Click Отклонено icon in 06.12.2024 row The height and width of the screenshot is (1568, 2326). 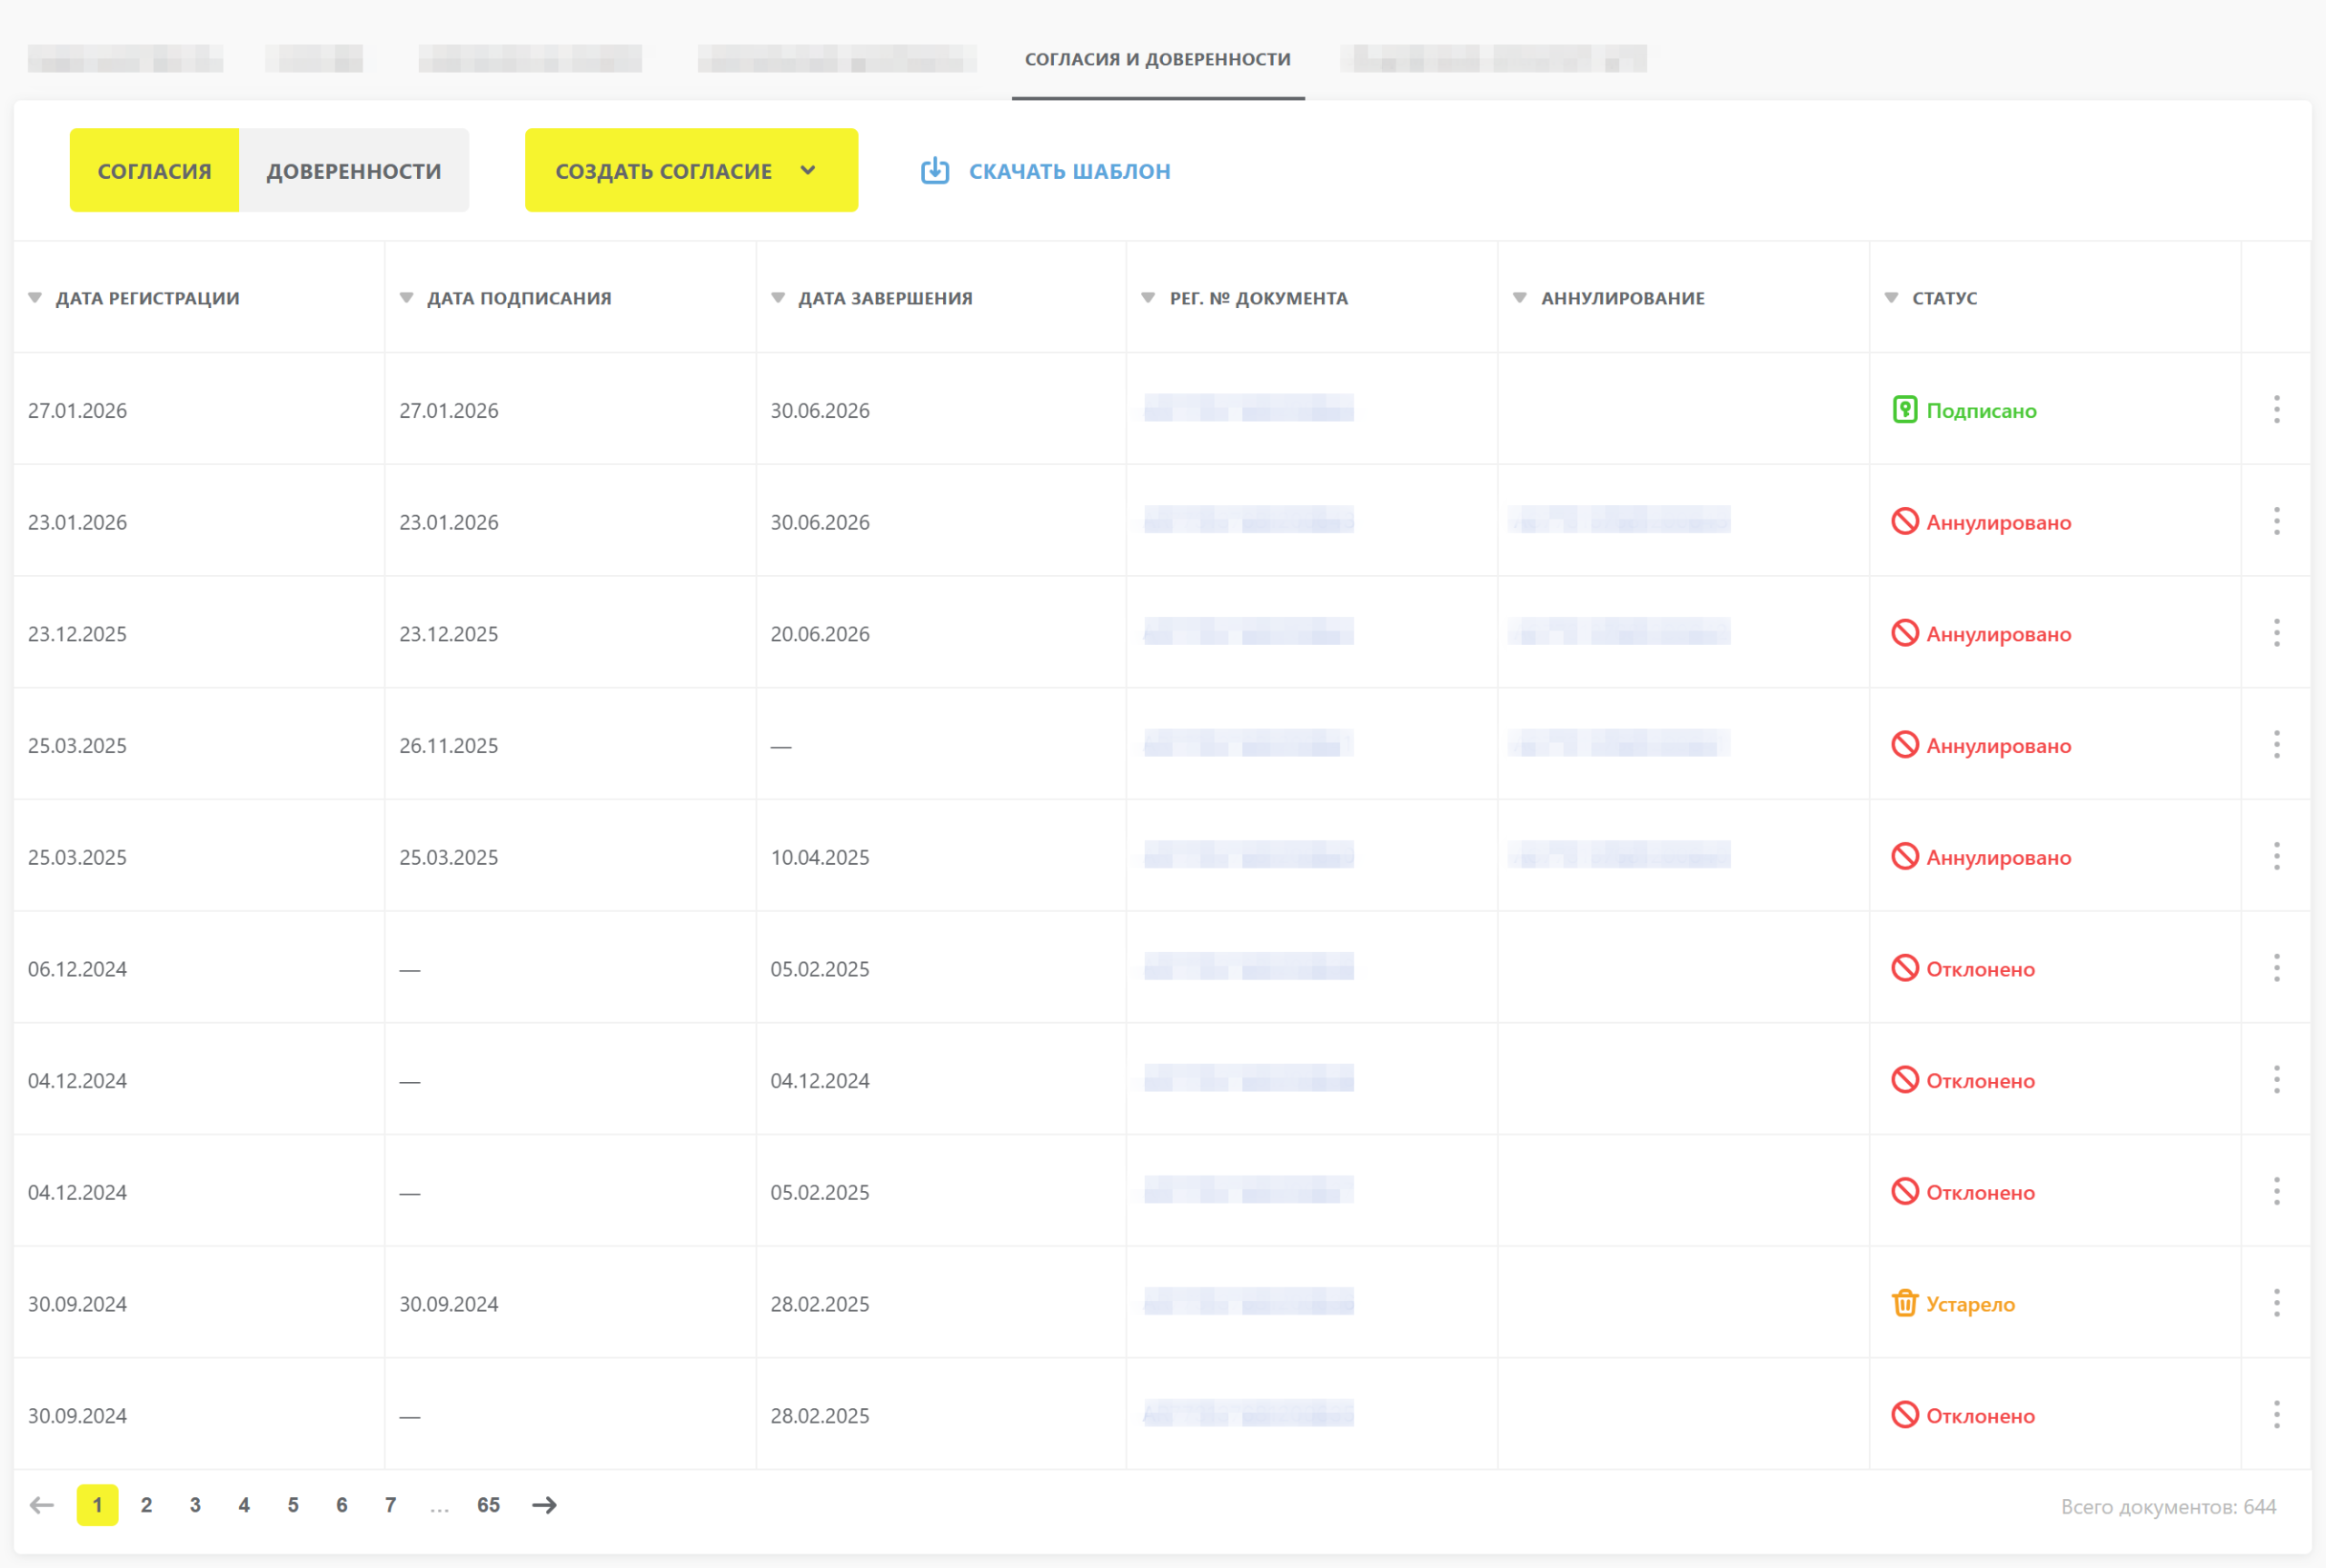tap(1904, 968)
